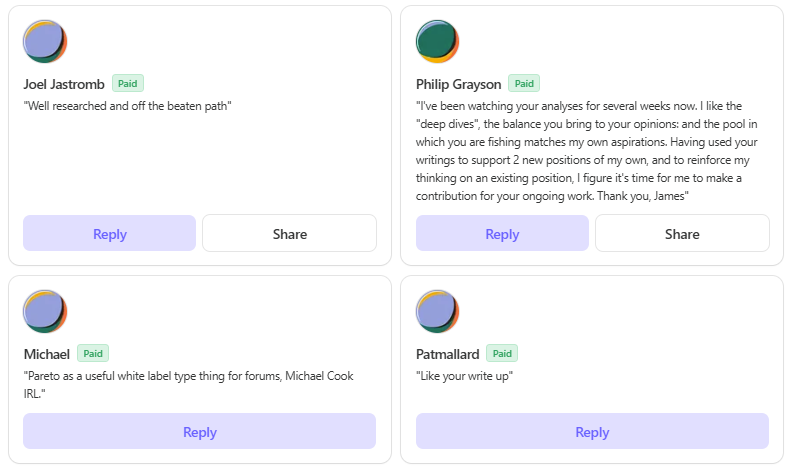This screenshot has height=467, width=788.
Task: Click the Paid badge beside Joel Jastromb
Action: point(128,83)
